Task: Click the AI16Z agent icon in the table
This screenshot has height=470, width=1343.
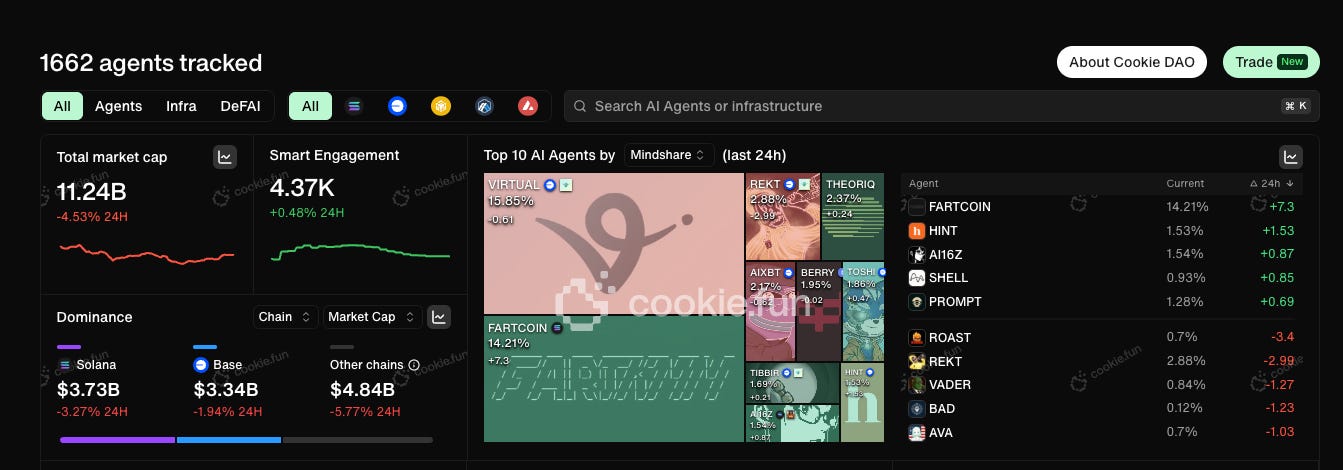Action: [x=917, y=254]
